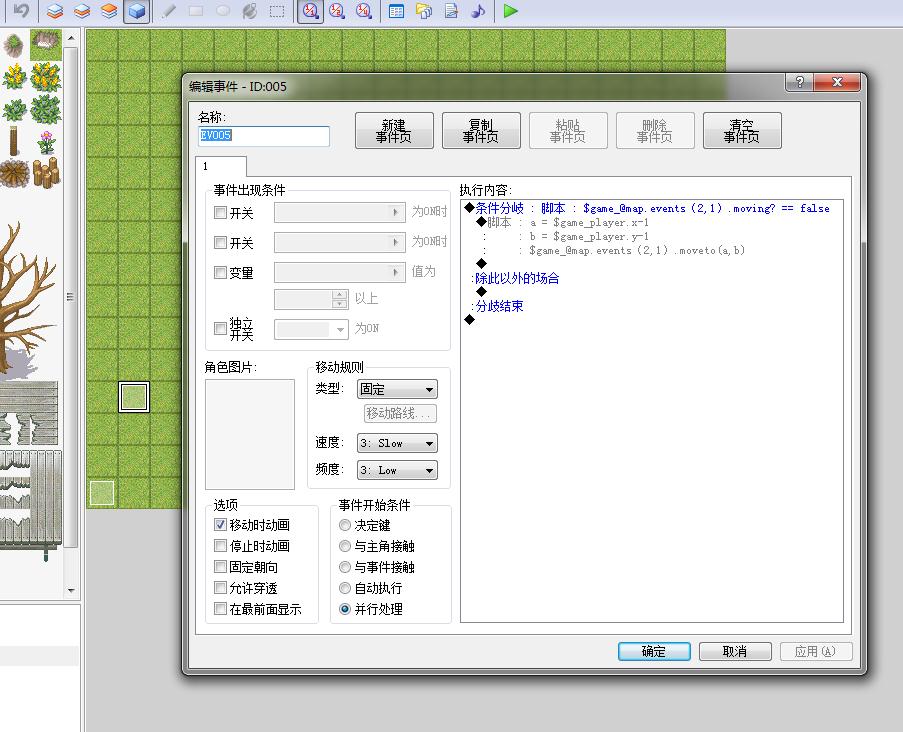Click the green Playtest arrow icon
The width and height of the screenshot is (903, 732).
pos(510,10)
